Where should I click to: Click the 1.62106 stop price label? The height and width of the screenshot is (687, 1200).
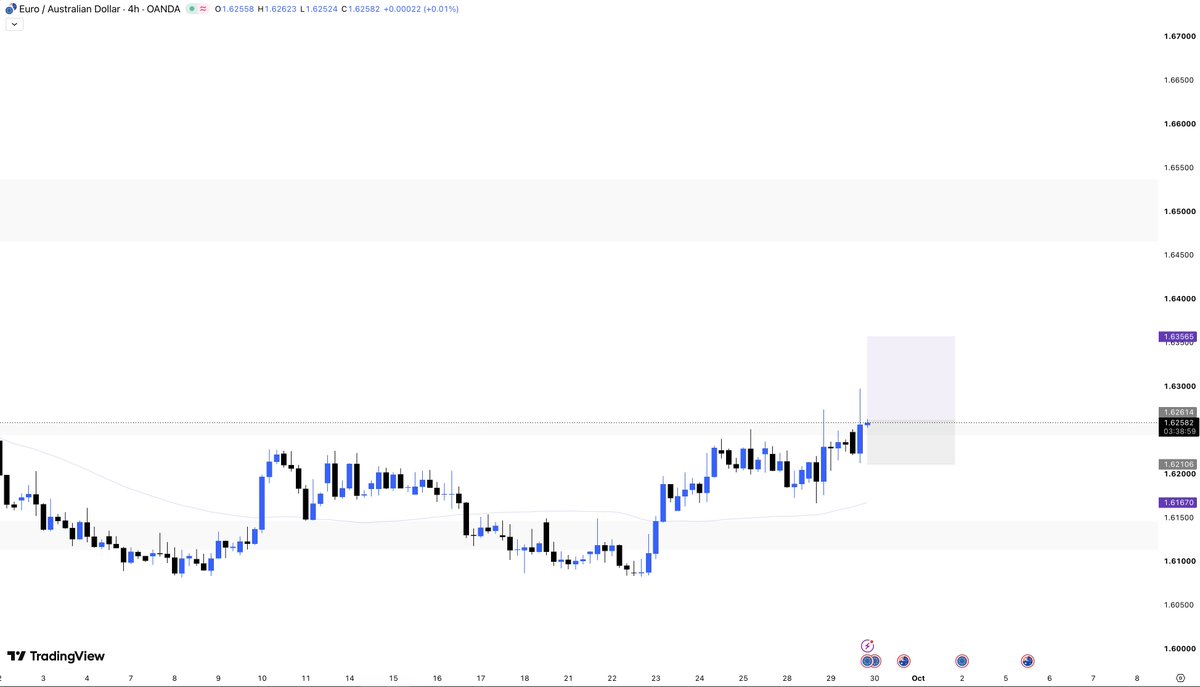[x=1177, y=464]
